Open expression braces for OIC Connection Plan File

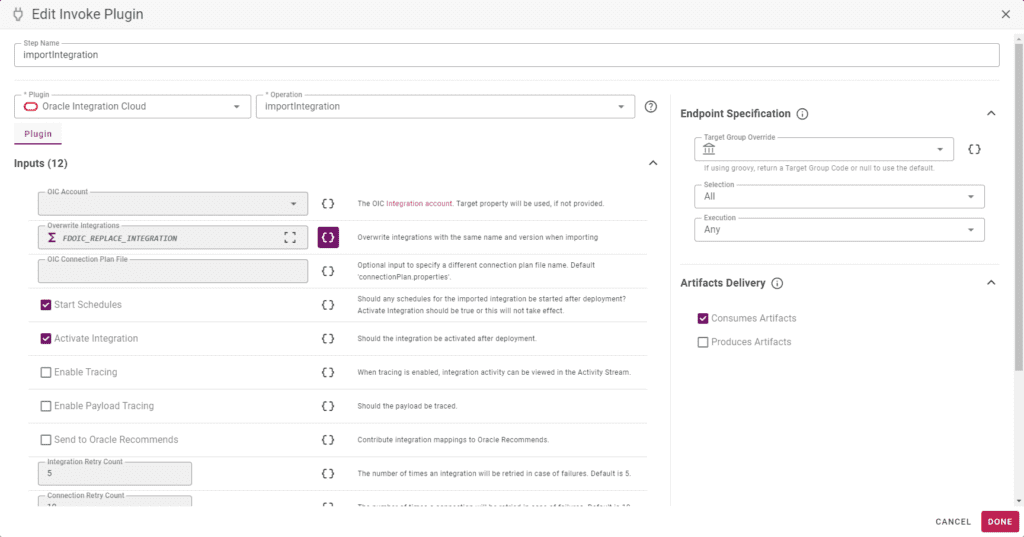(328, 271)
